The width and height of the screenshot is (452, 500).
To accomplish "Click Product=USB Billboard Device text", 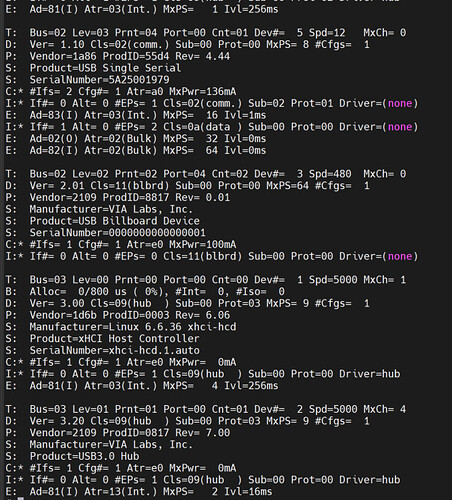I will tap(115, 221).
